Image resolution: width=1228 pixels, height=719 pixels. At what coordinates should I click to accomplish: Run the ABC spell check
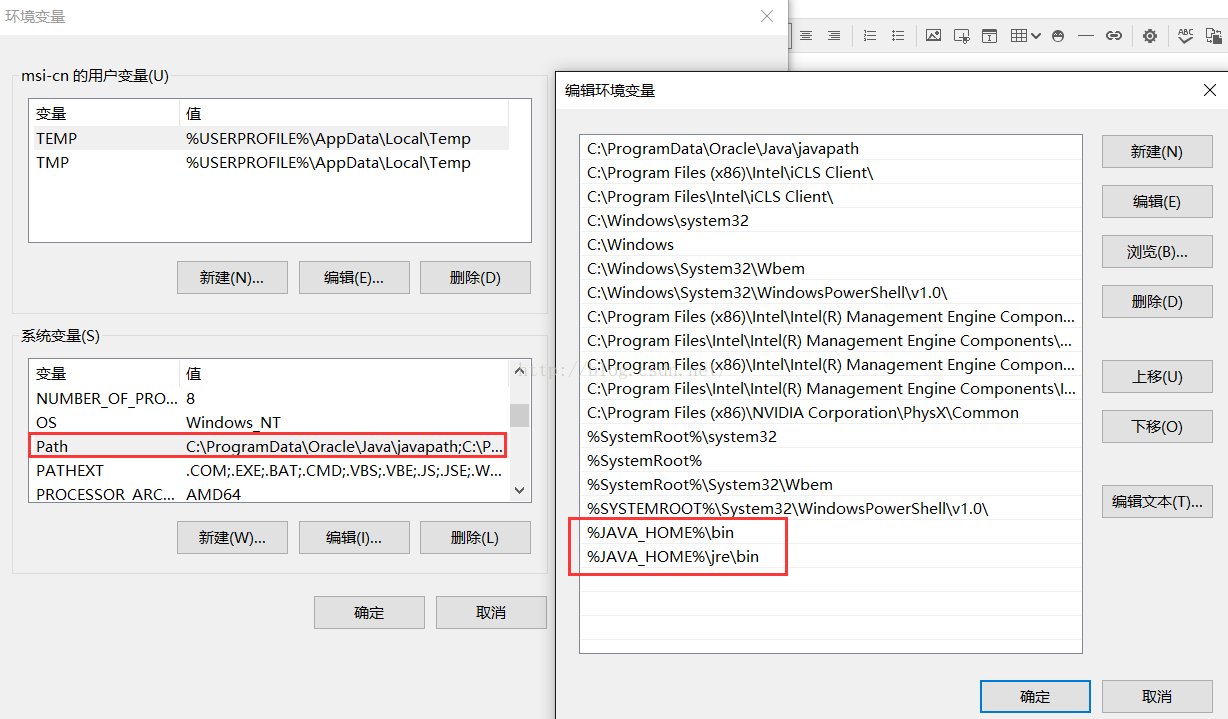[x=1184, y=32]
